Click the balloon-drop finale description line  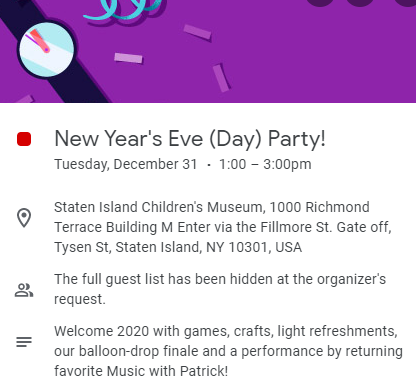(228, 351)
